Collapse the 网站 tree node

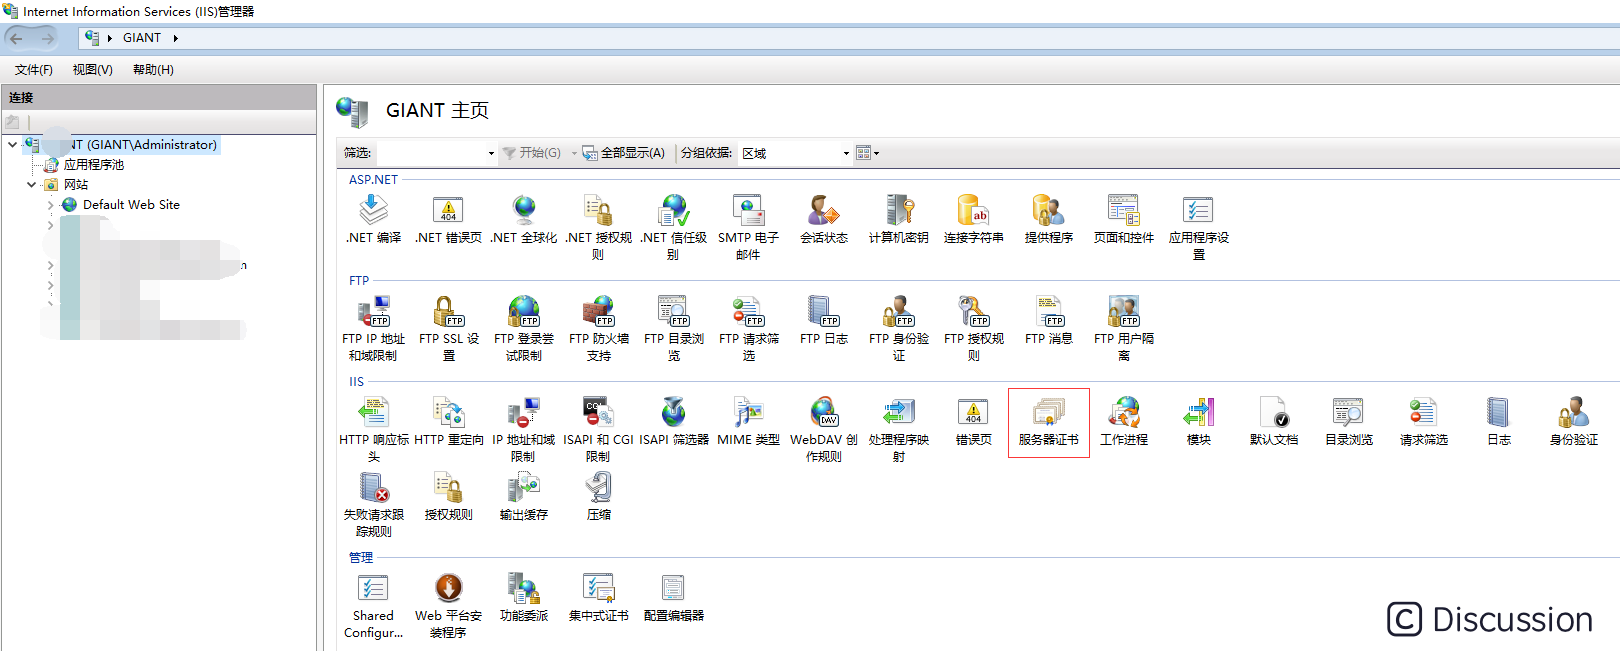[x=31, y=184]
